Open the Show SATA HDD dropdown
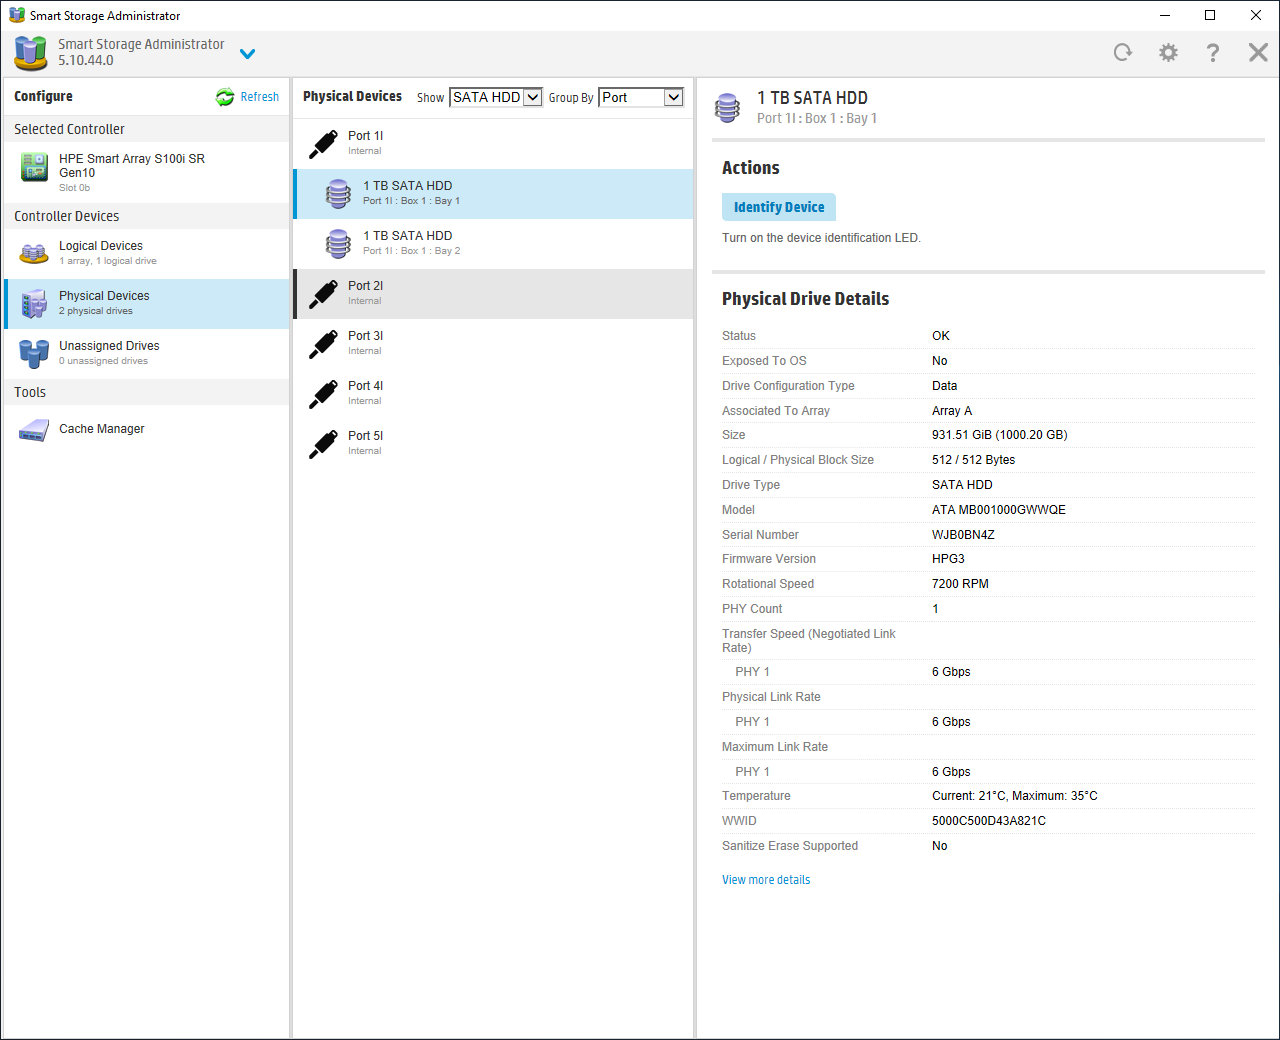This screenshot has width=1280, height=1040. coord(496,97)
